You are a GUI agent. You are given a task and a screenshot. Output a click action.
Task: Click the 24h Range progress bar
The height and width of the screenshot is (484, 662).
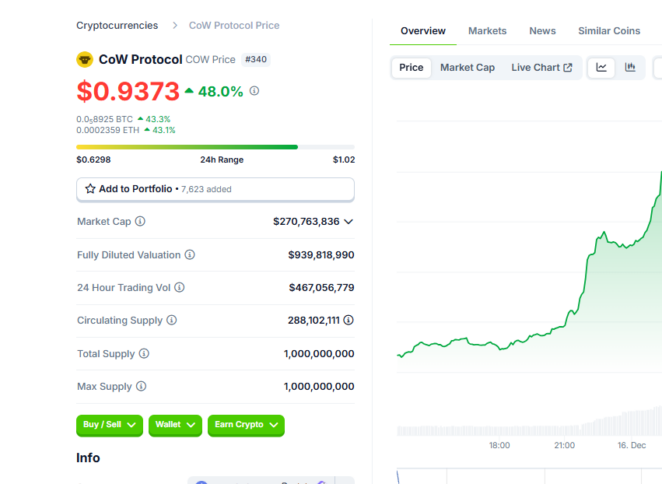(x=215, y=147)
